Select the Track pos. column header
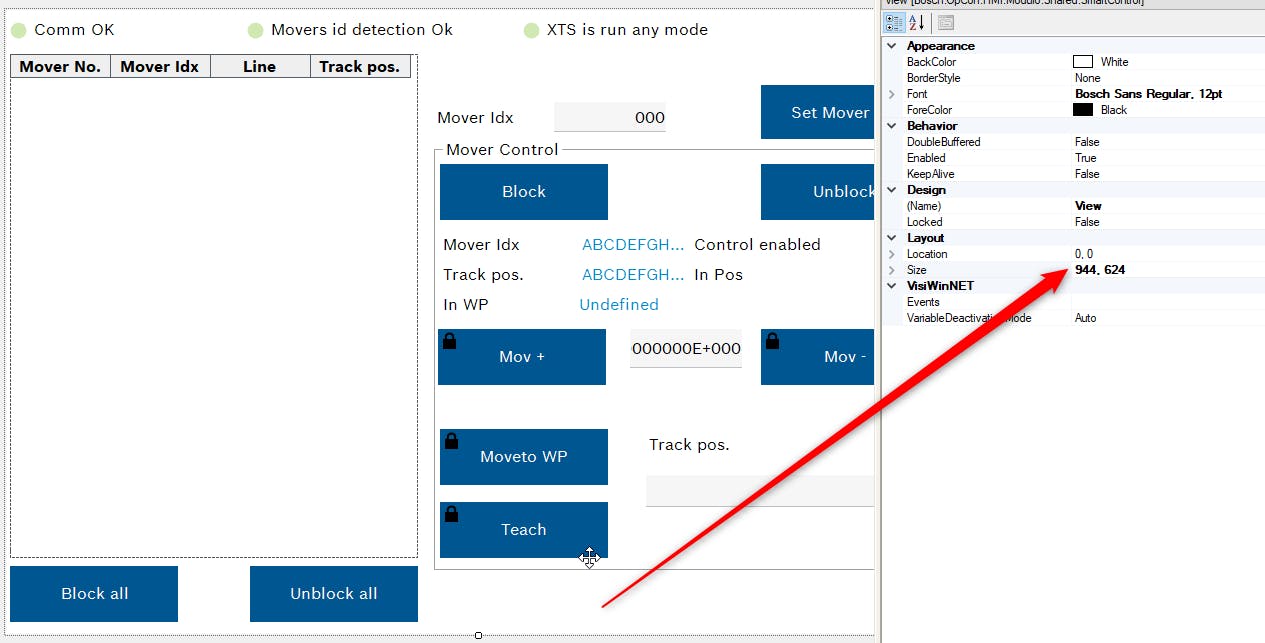This screenshot has height=643, width=1265. point(360,67)
